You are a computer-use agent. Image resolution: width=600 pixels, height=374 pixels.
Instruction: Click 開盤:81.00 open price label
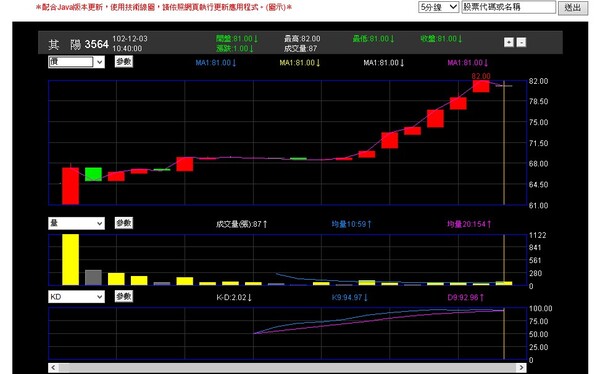[237, 39]
